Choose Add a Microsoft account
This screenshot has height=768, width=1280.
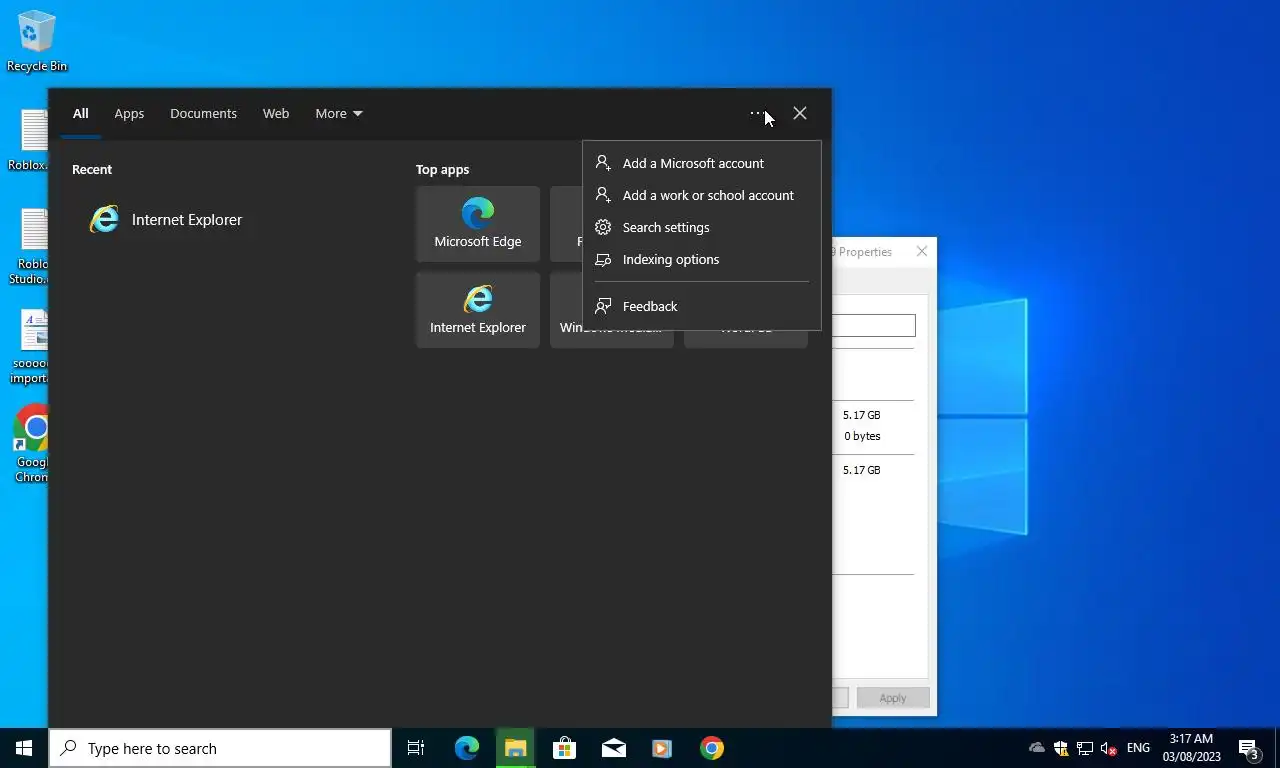coord(702,163)
